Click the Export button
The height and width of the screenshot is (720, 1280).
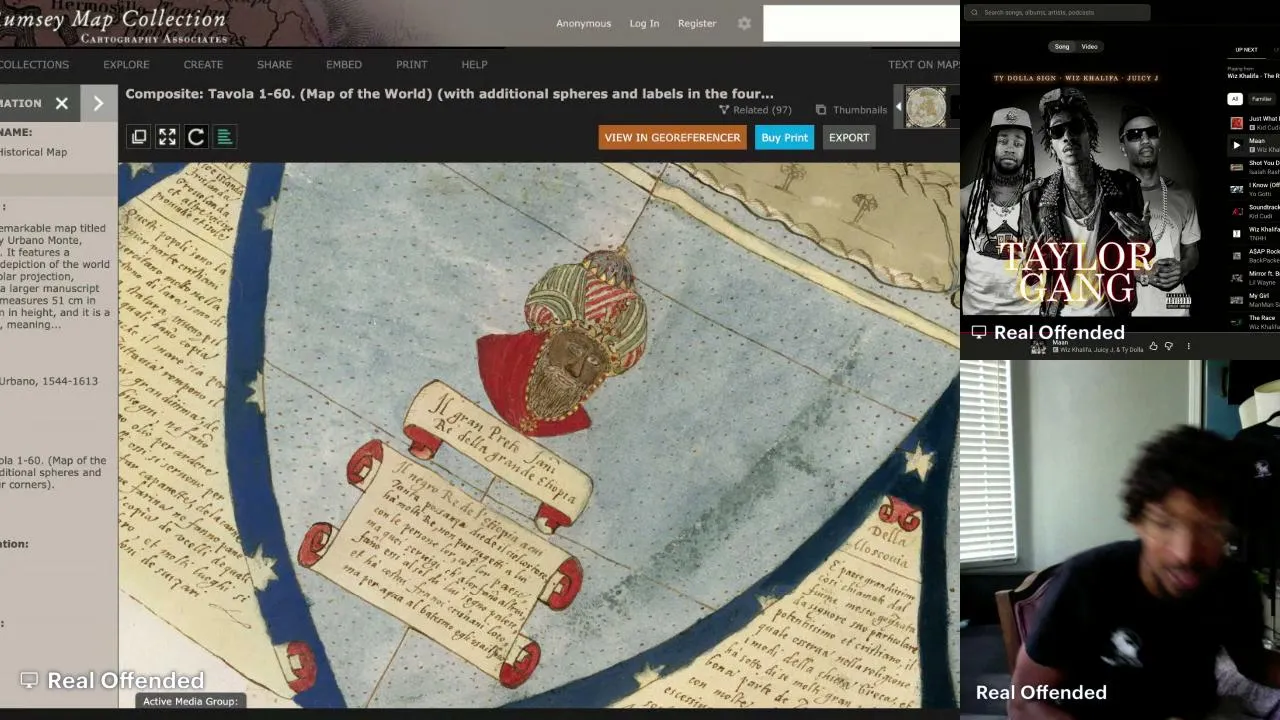click(x=849, y=137)
